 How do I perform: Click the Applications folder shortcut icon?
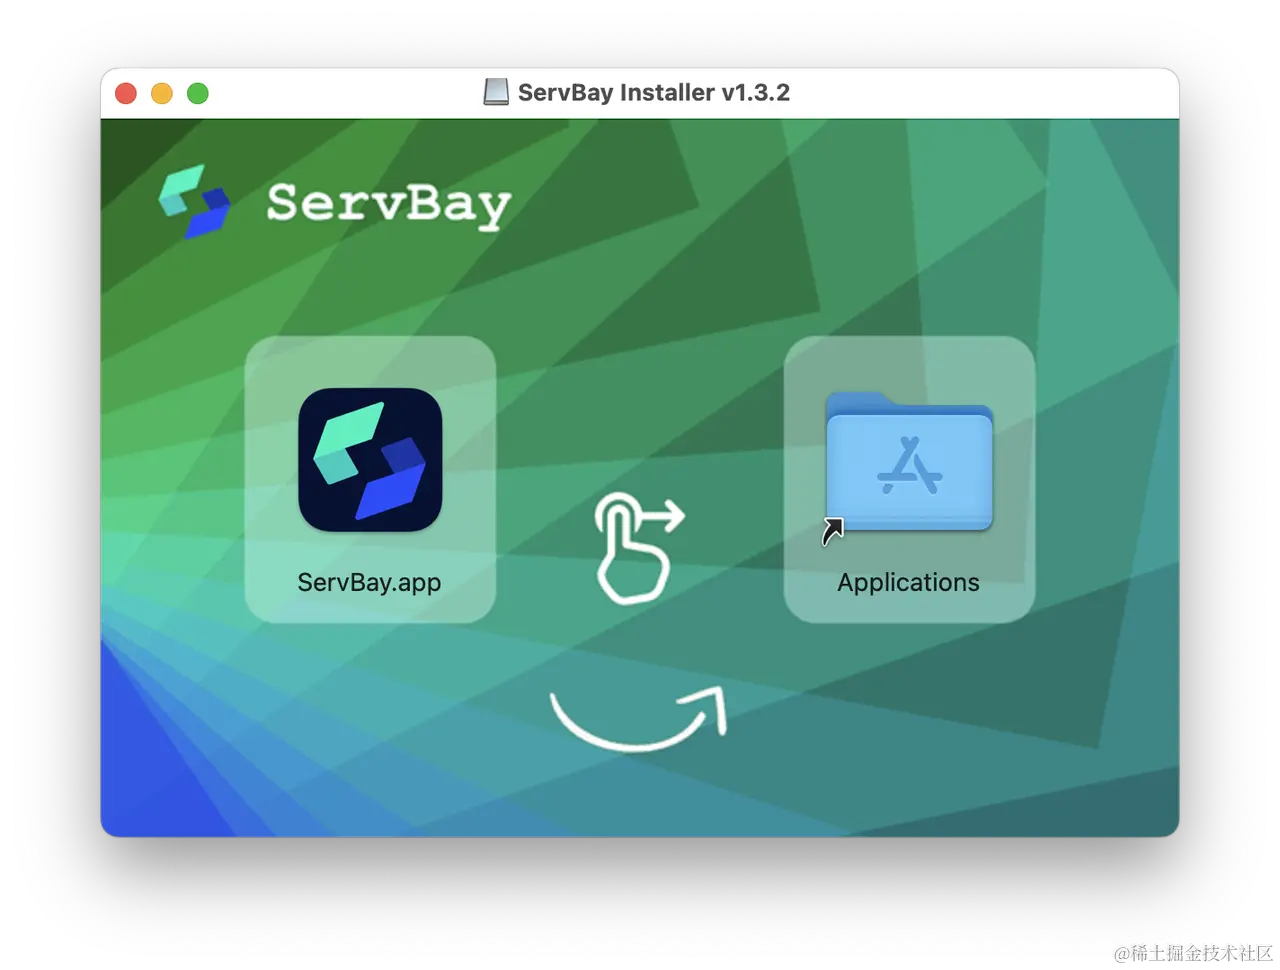tap(909, 463)
